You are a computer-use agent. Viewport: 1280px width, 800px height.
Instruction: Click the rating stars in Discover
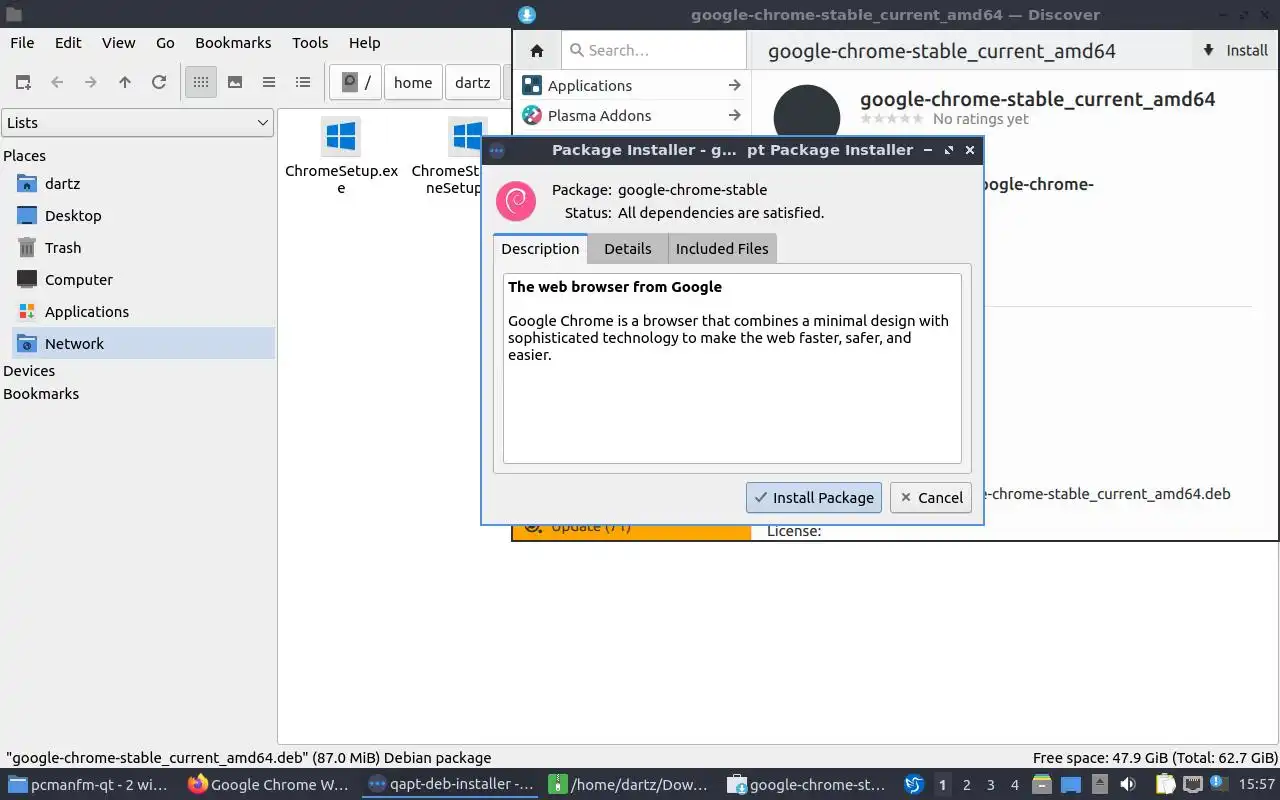pos(892,119)
